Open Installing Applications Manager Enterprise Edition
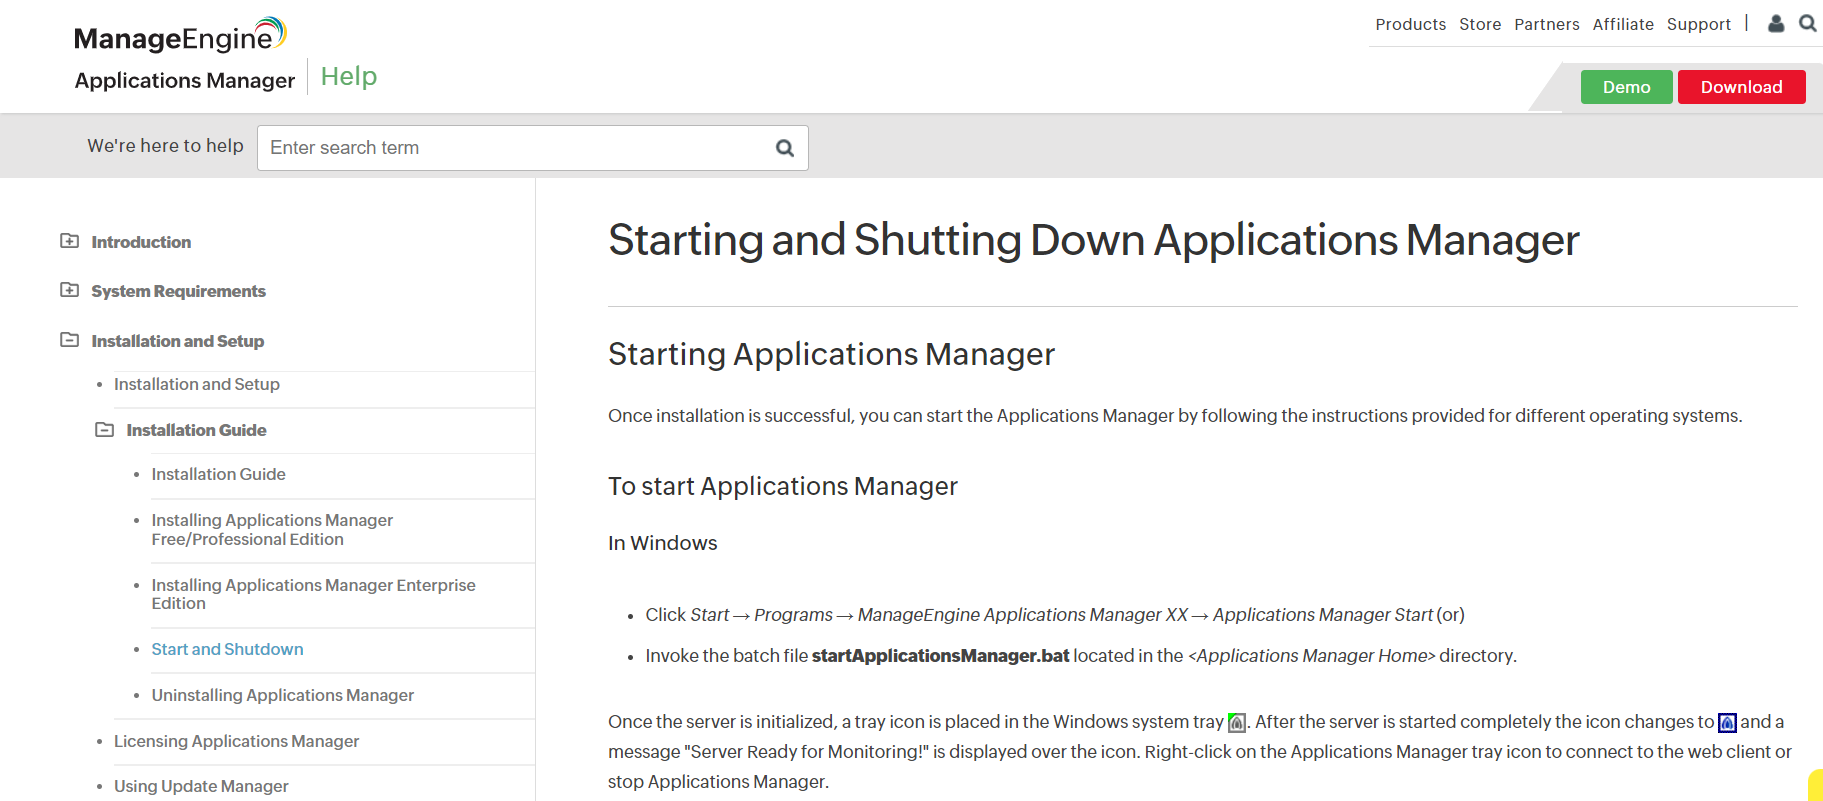This screenshot has width=1823, height=801. coord(314,594)
